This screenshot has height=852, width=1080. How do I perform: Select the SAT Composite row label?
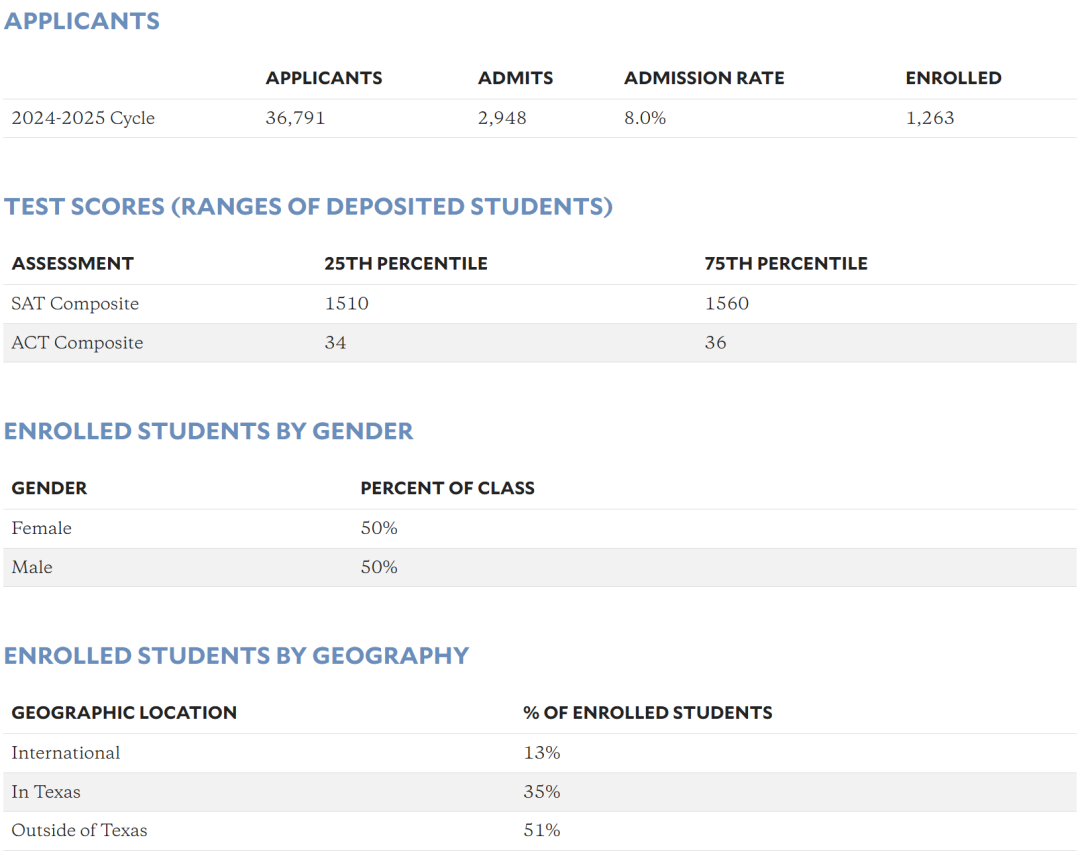[x=75, y=304]
